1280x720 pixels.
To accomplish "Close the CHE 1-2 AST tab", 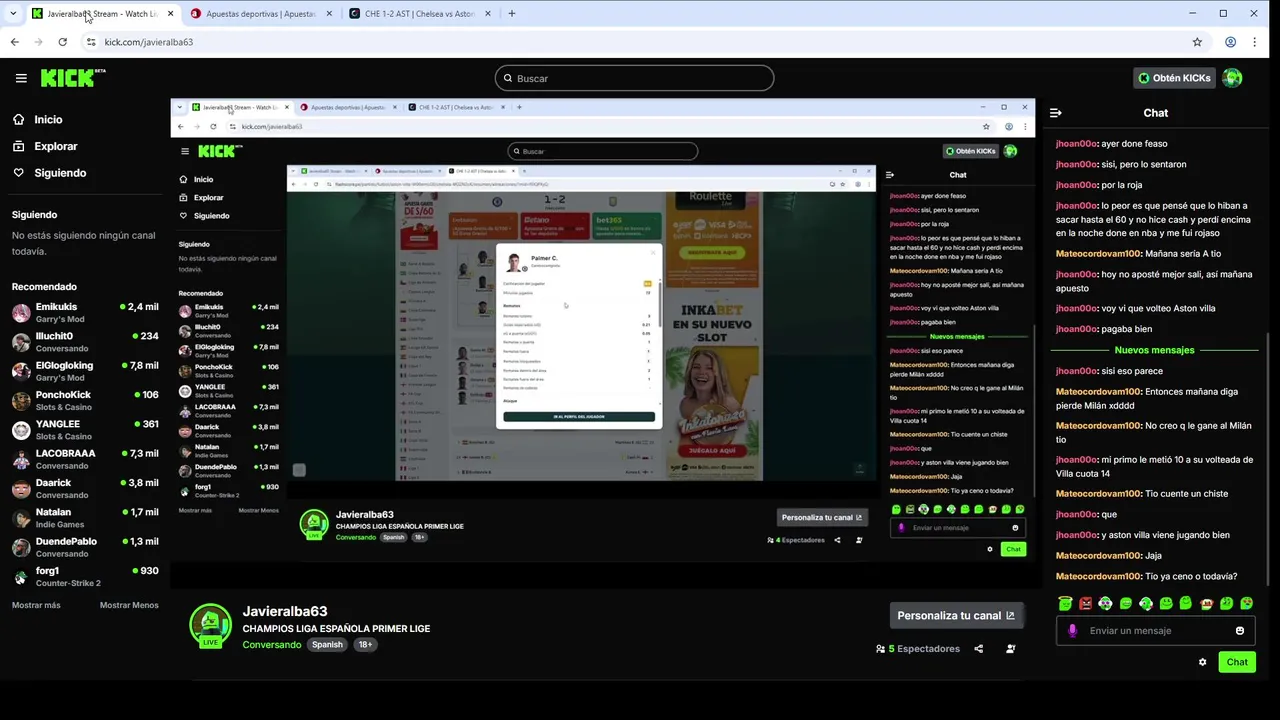I will 488,14.
